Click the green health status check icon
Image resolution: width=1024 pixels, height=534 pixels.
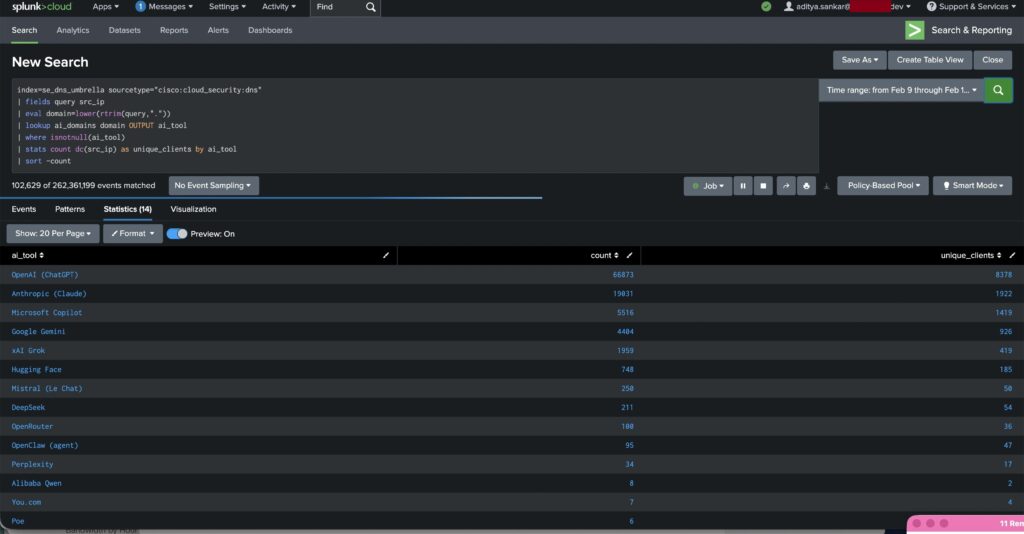[766, 7]
